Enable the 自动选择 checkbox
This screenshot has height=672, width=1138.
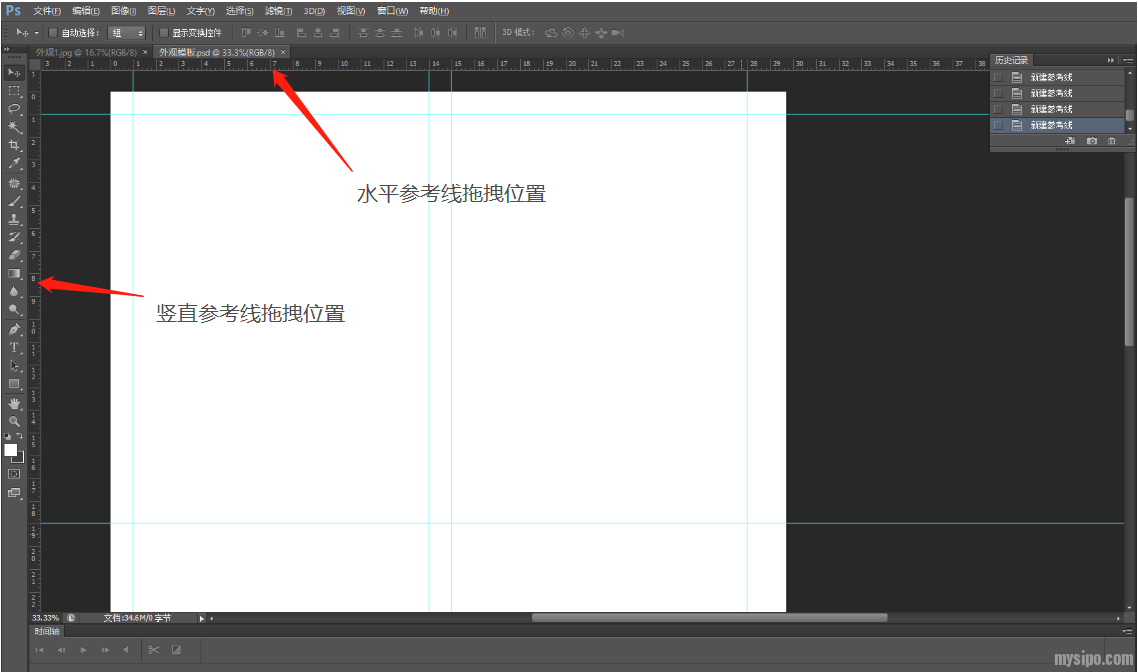coord(53,33)
